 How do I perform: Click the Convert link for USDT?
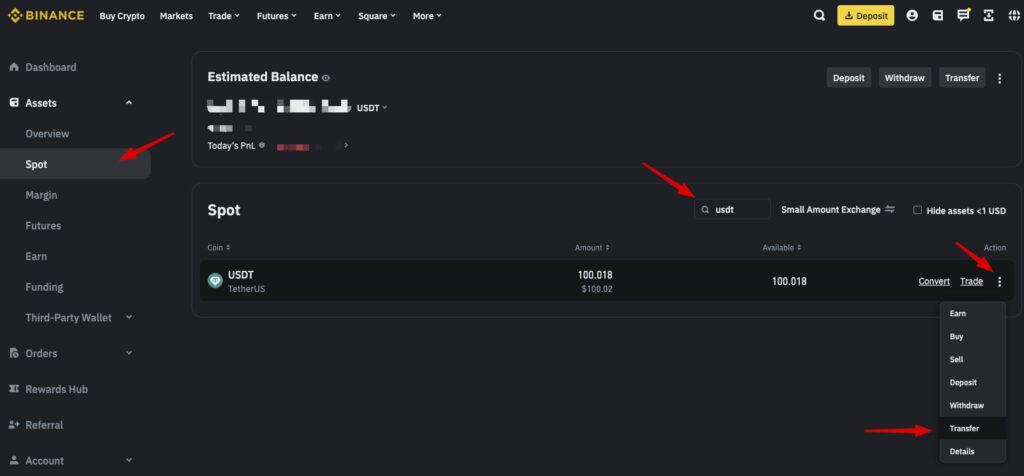934,281
